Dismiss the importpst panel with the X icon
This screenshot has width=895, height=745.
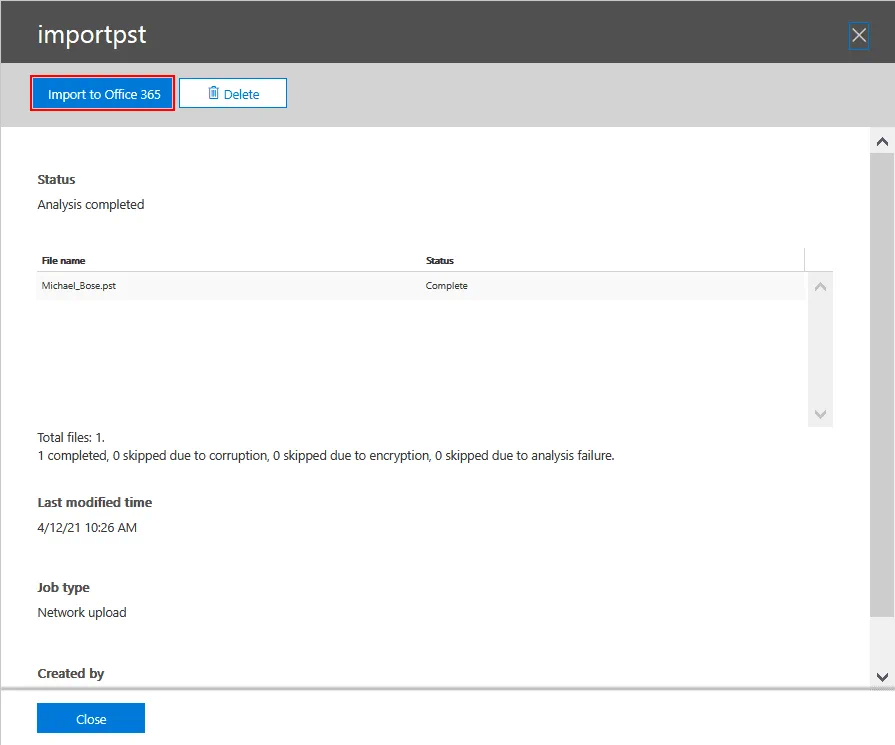pyautogui.click(x=858, y=37)
